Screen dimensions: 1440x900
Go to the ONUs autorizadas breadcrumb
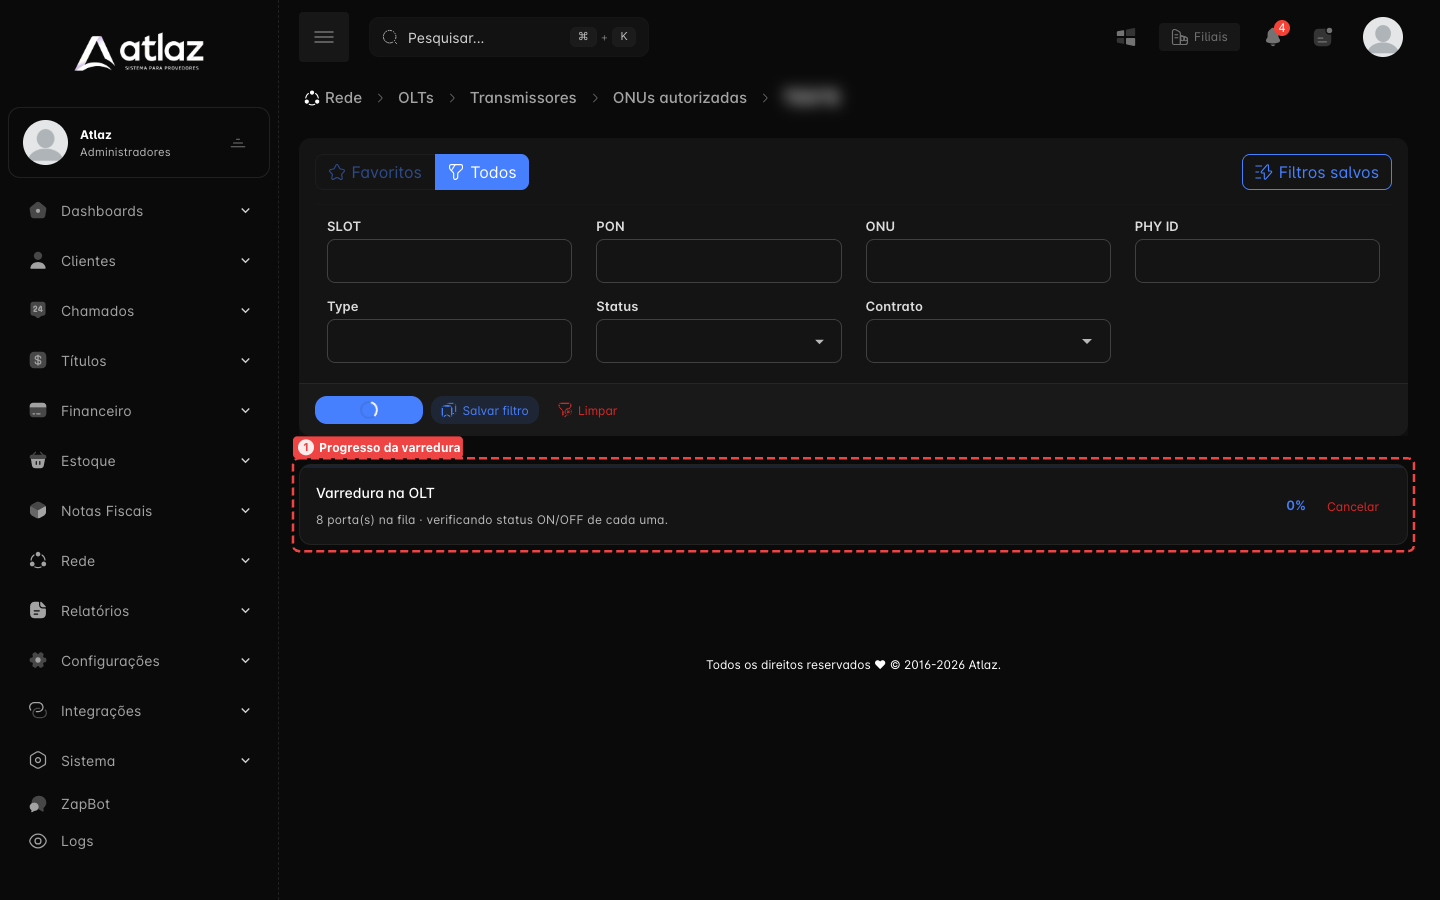680,98
